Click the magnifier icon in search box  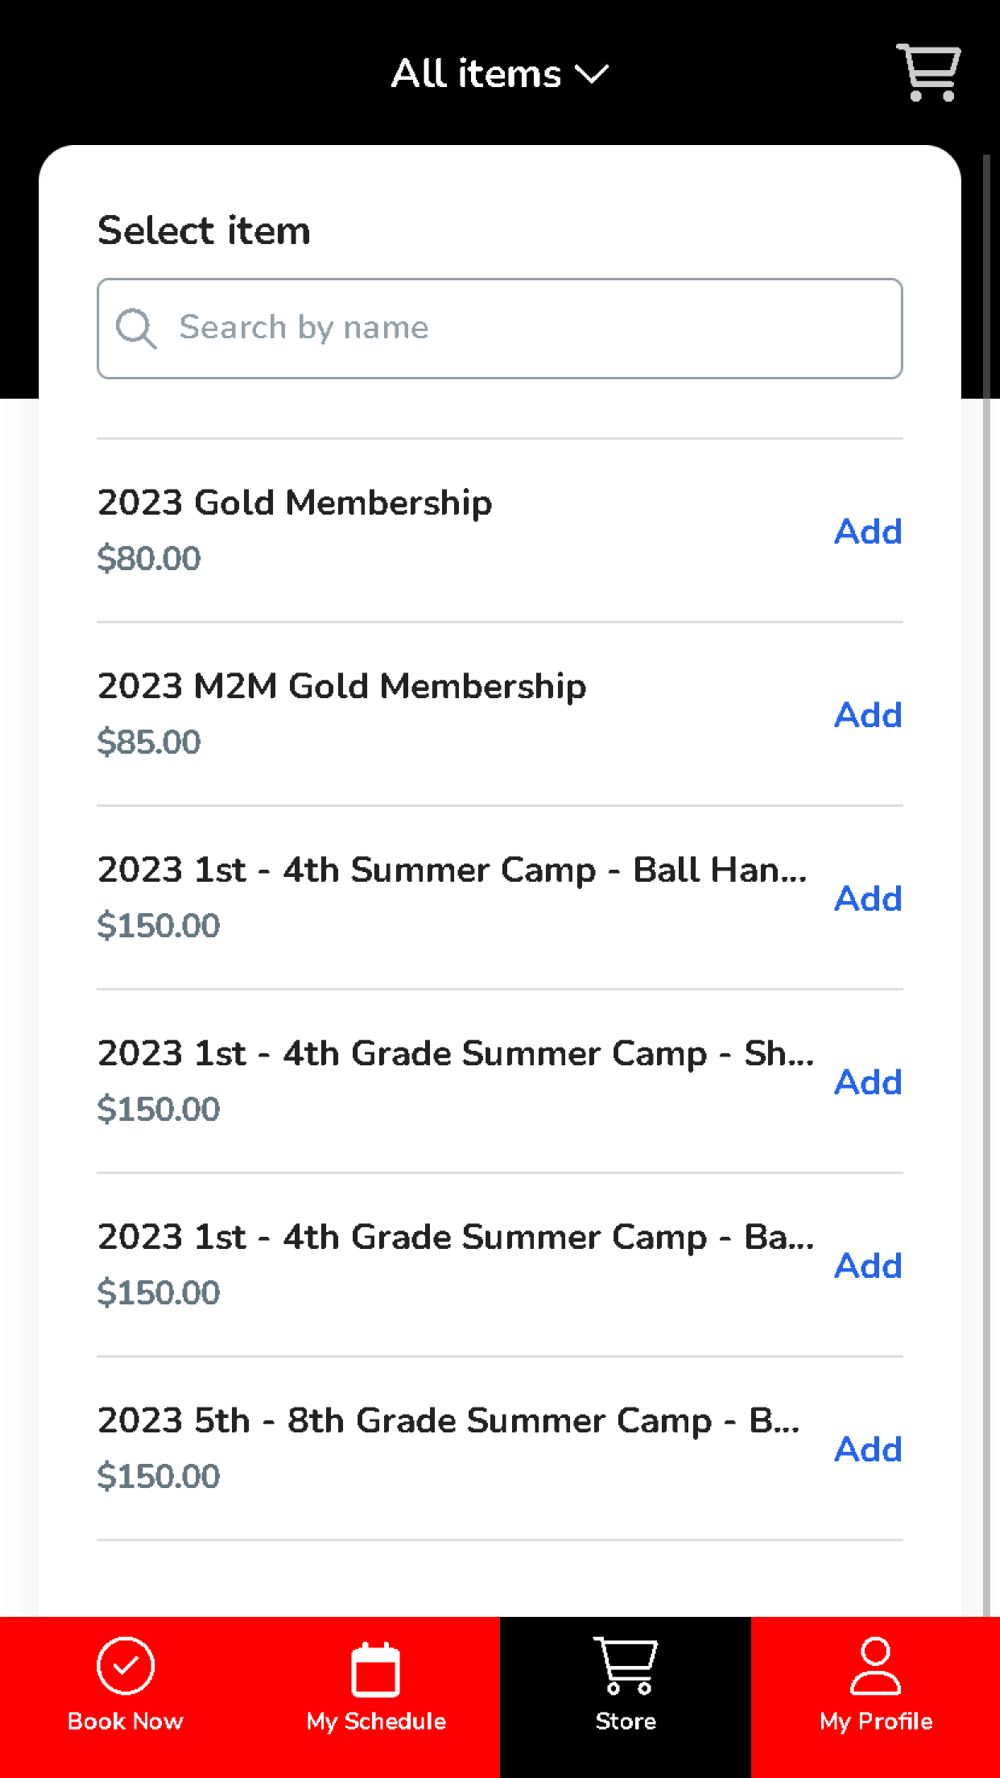click(x=136, y=328)
